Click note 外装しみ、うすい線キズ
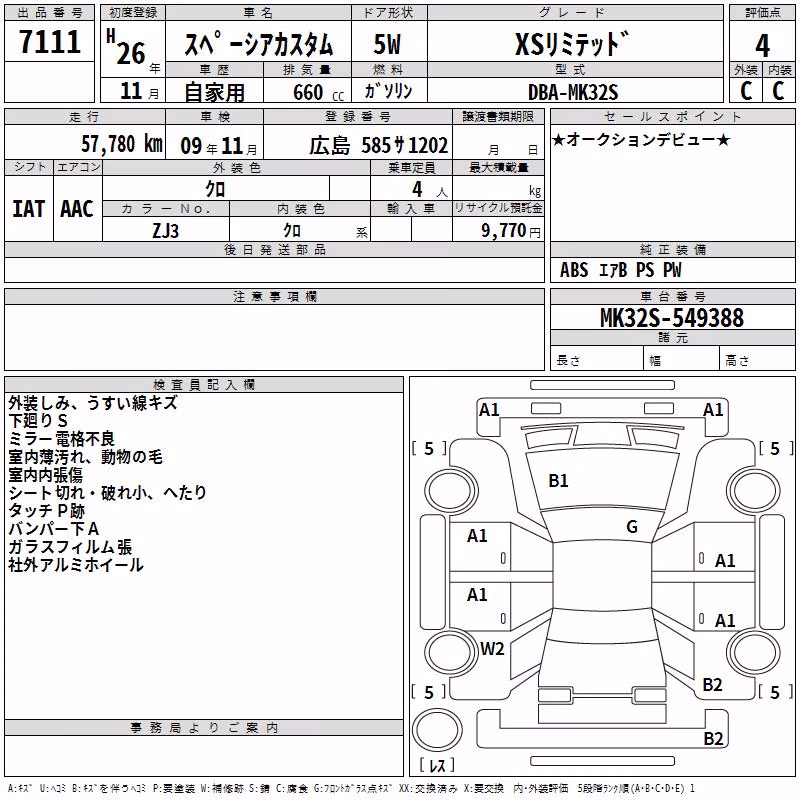Image resolution: width=800 pixels, height=800 pixels. click(93, 403)
